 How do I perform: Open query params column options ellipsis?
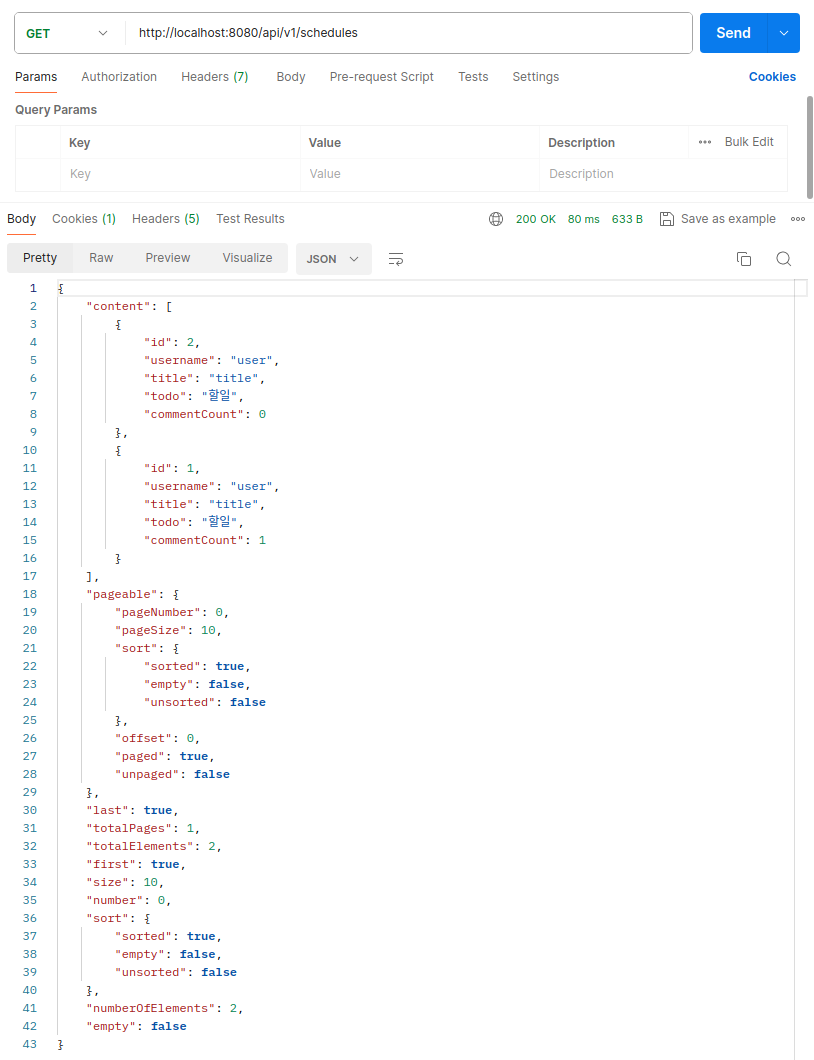click(704, 142)
